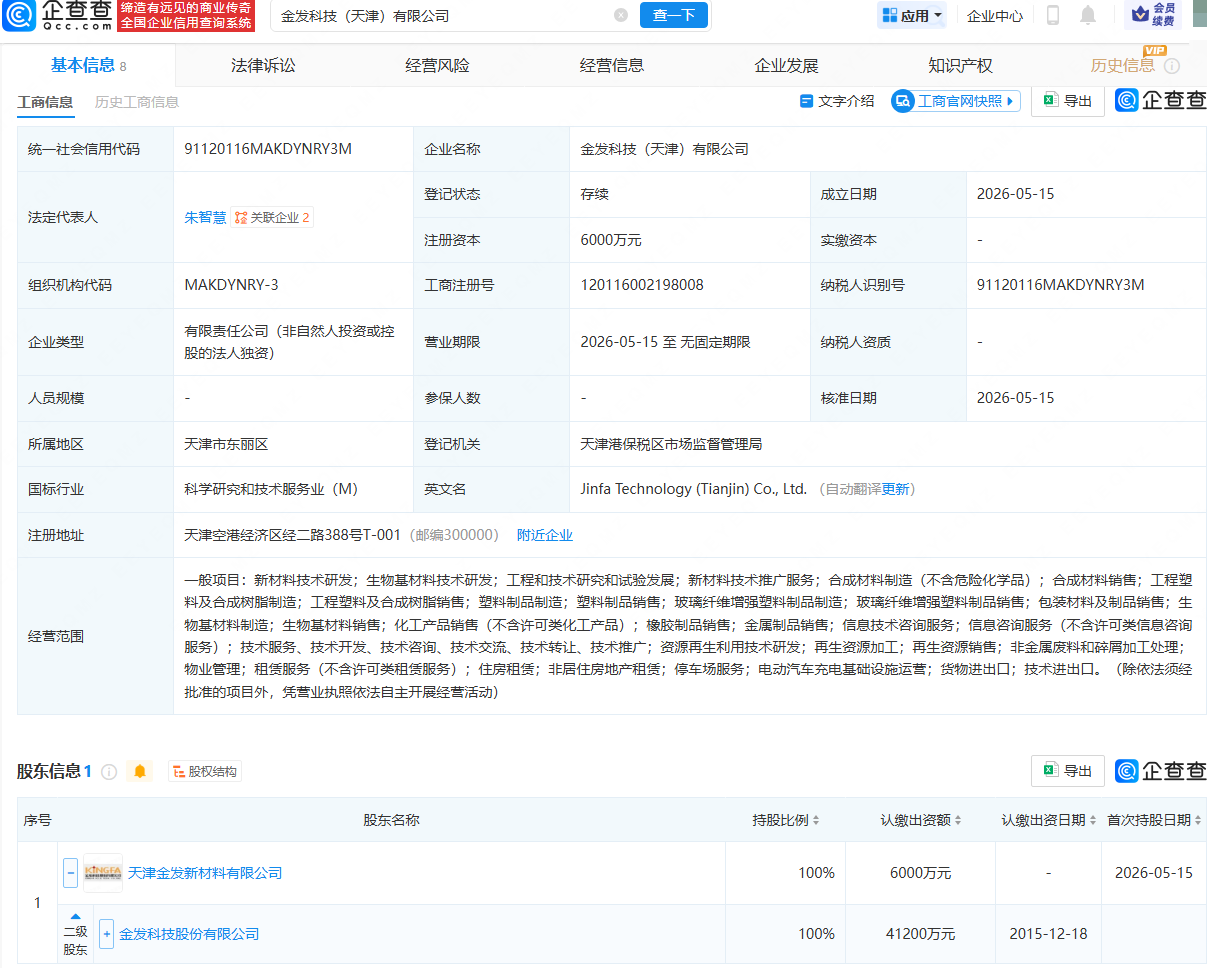The image size is (1207, 968).
Task: Export 工商信息 with the 导出 button
Action: [1068, 101]
